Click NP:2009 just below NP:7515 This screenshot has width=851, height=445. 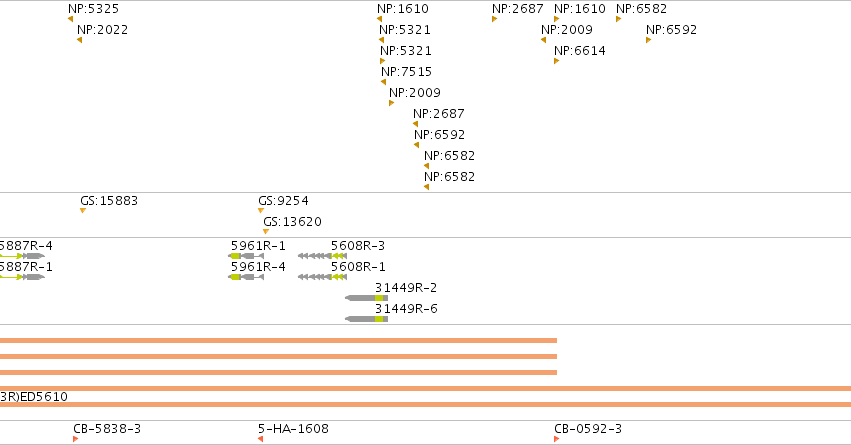point(415,93)
